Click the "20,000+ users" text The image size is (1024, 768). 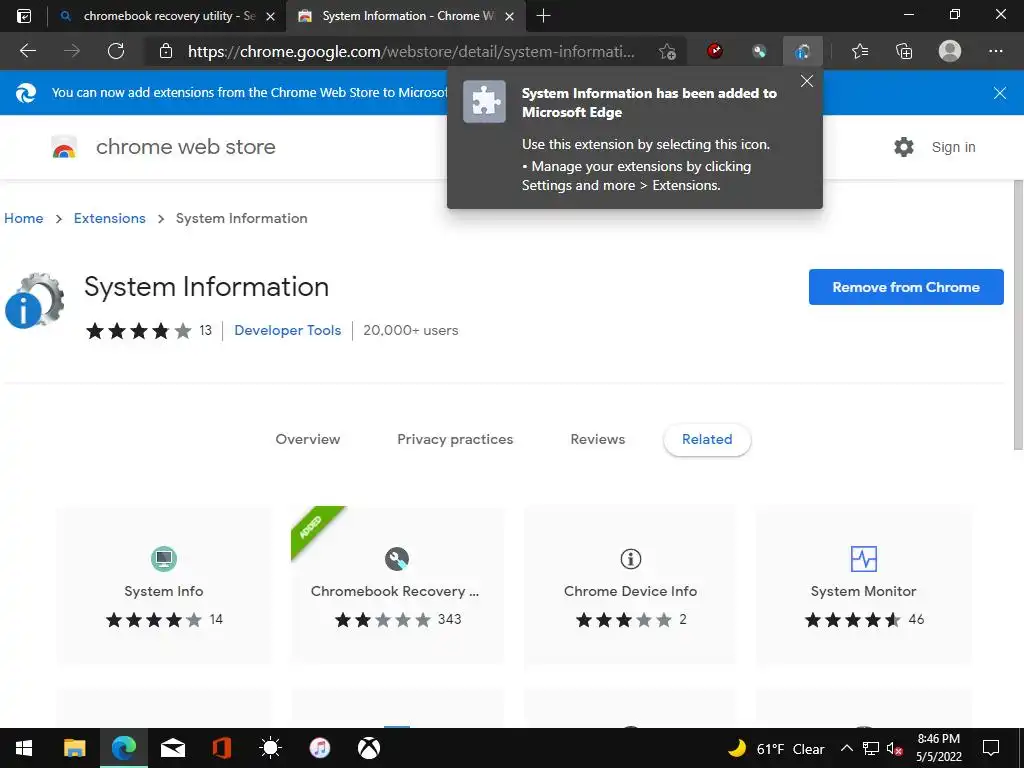(411, 330)
